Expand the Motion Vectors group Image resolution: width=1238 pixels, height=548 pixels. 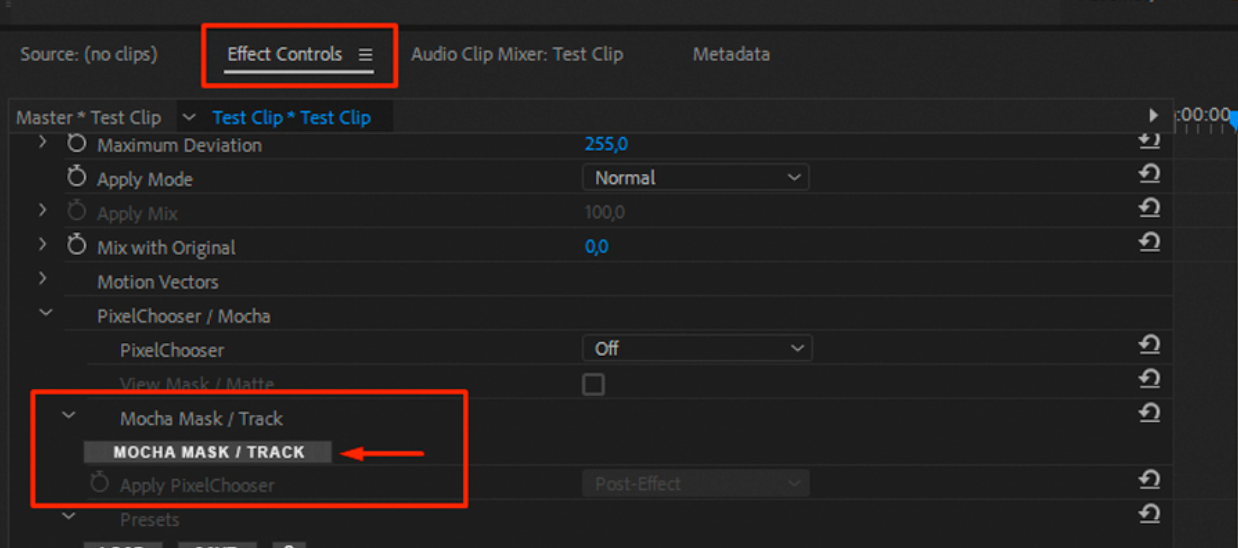(42, 280)
